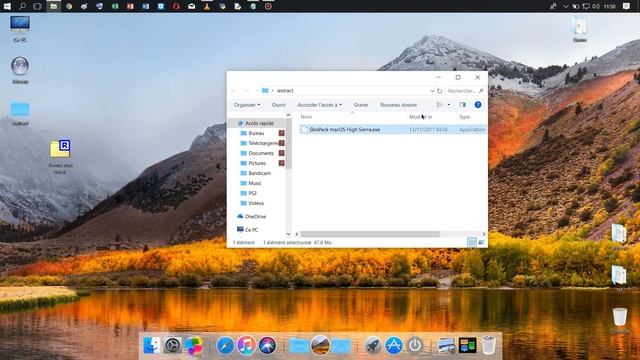Expand address bar history dropdown

click(x=432, y=91)
